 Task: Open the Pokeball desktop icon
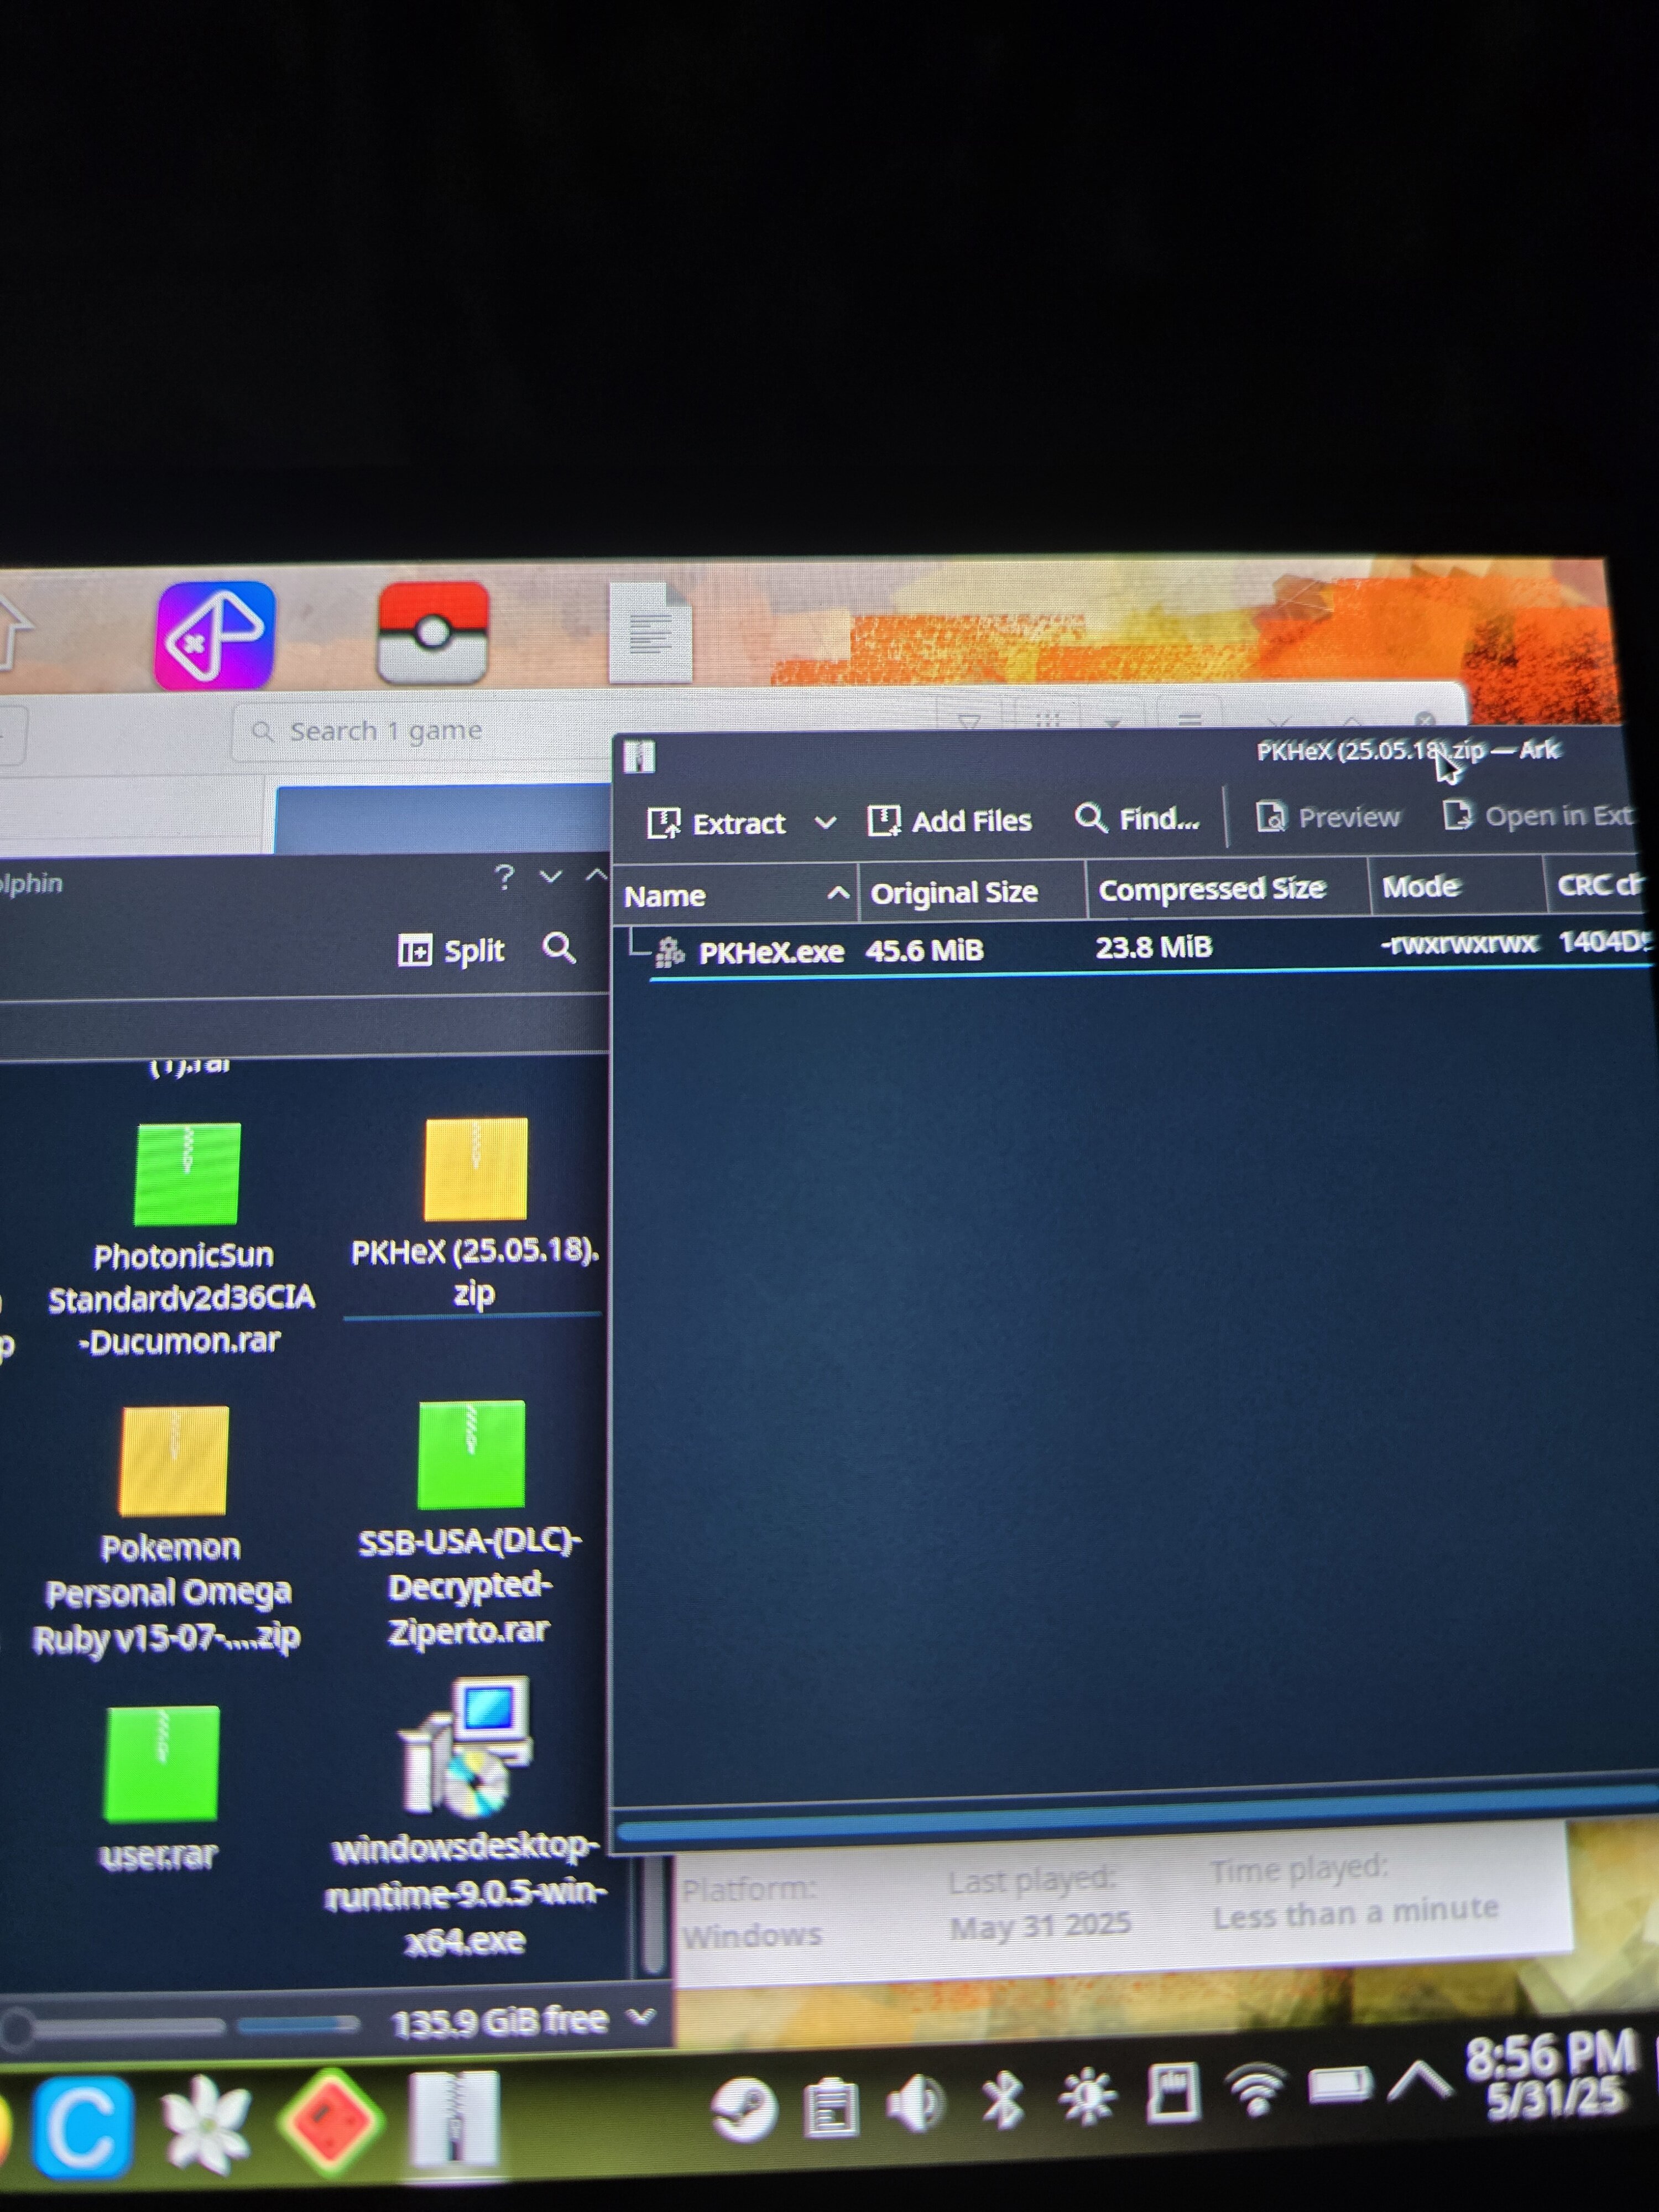[433, 633]
